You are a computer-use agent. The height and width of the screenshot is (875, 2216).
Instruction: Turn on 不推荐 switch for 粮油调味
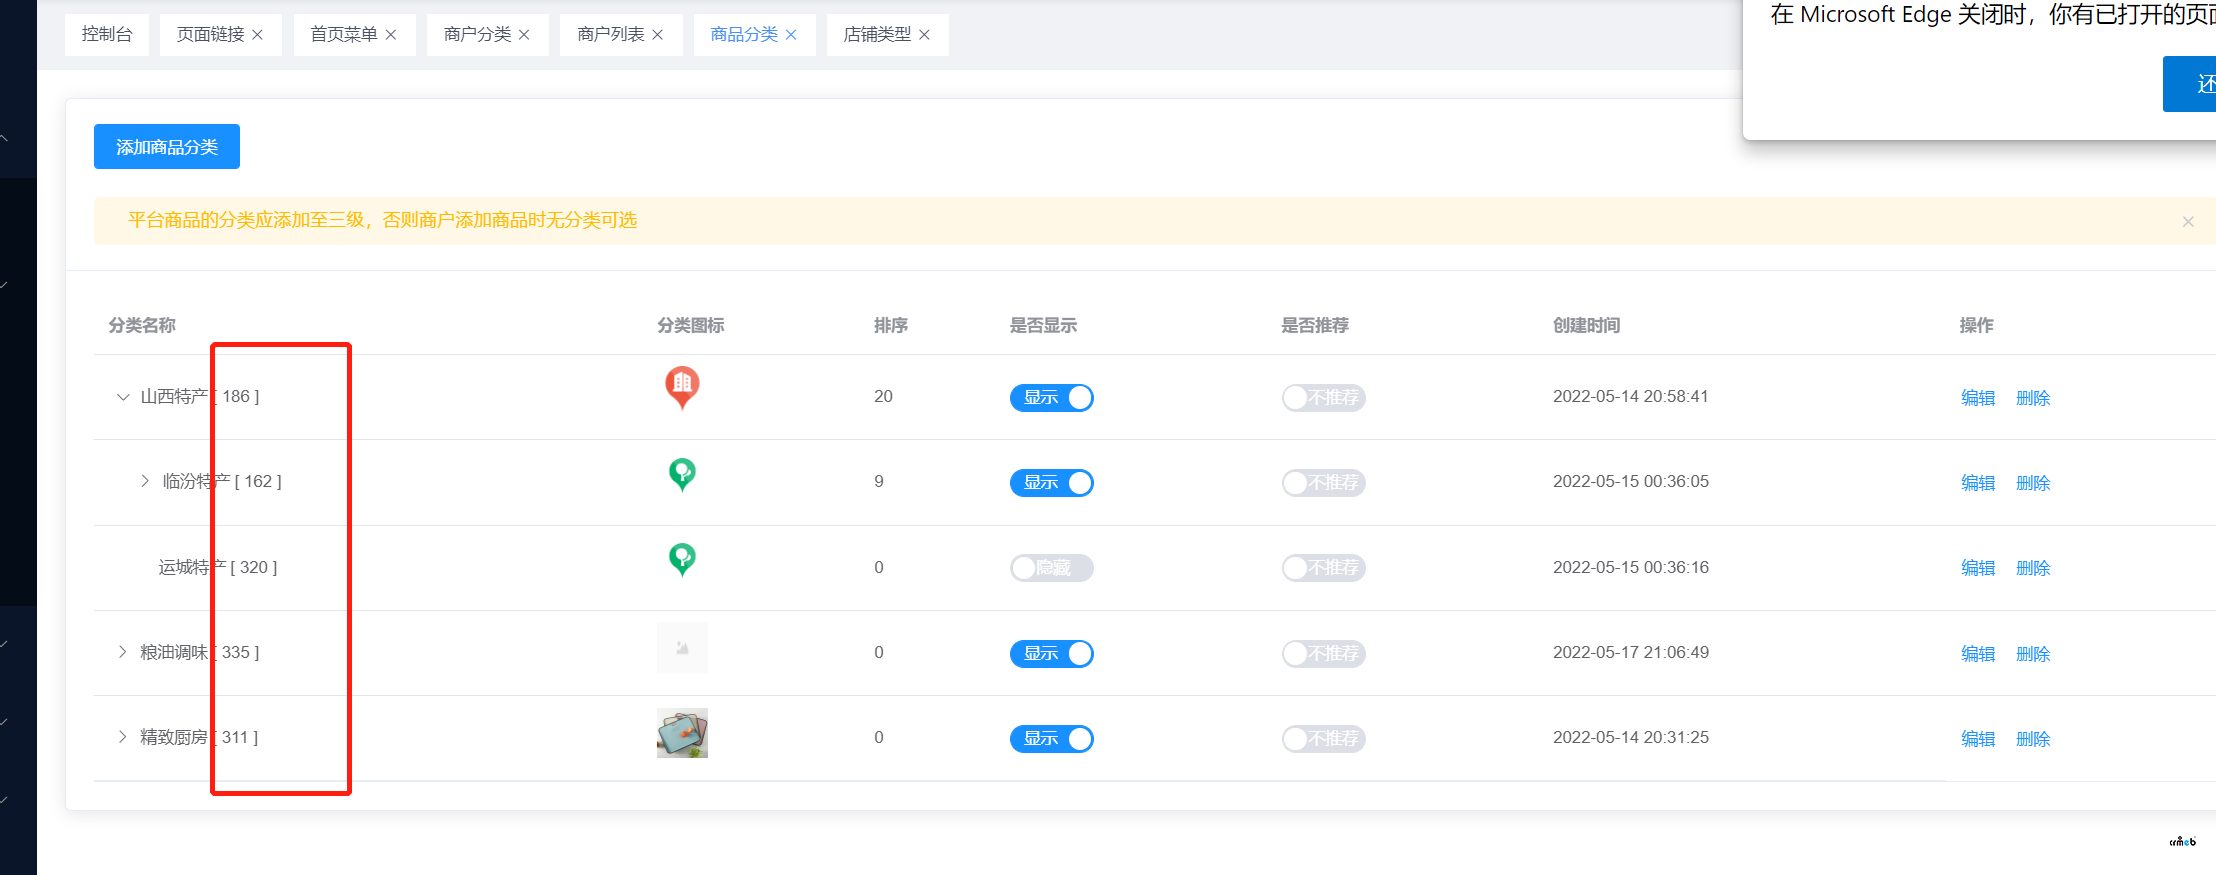pyautogui.click(x=1323, y=654)
